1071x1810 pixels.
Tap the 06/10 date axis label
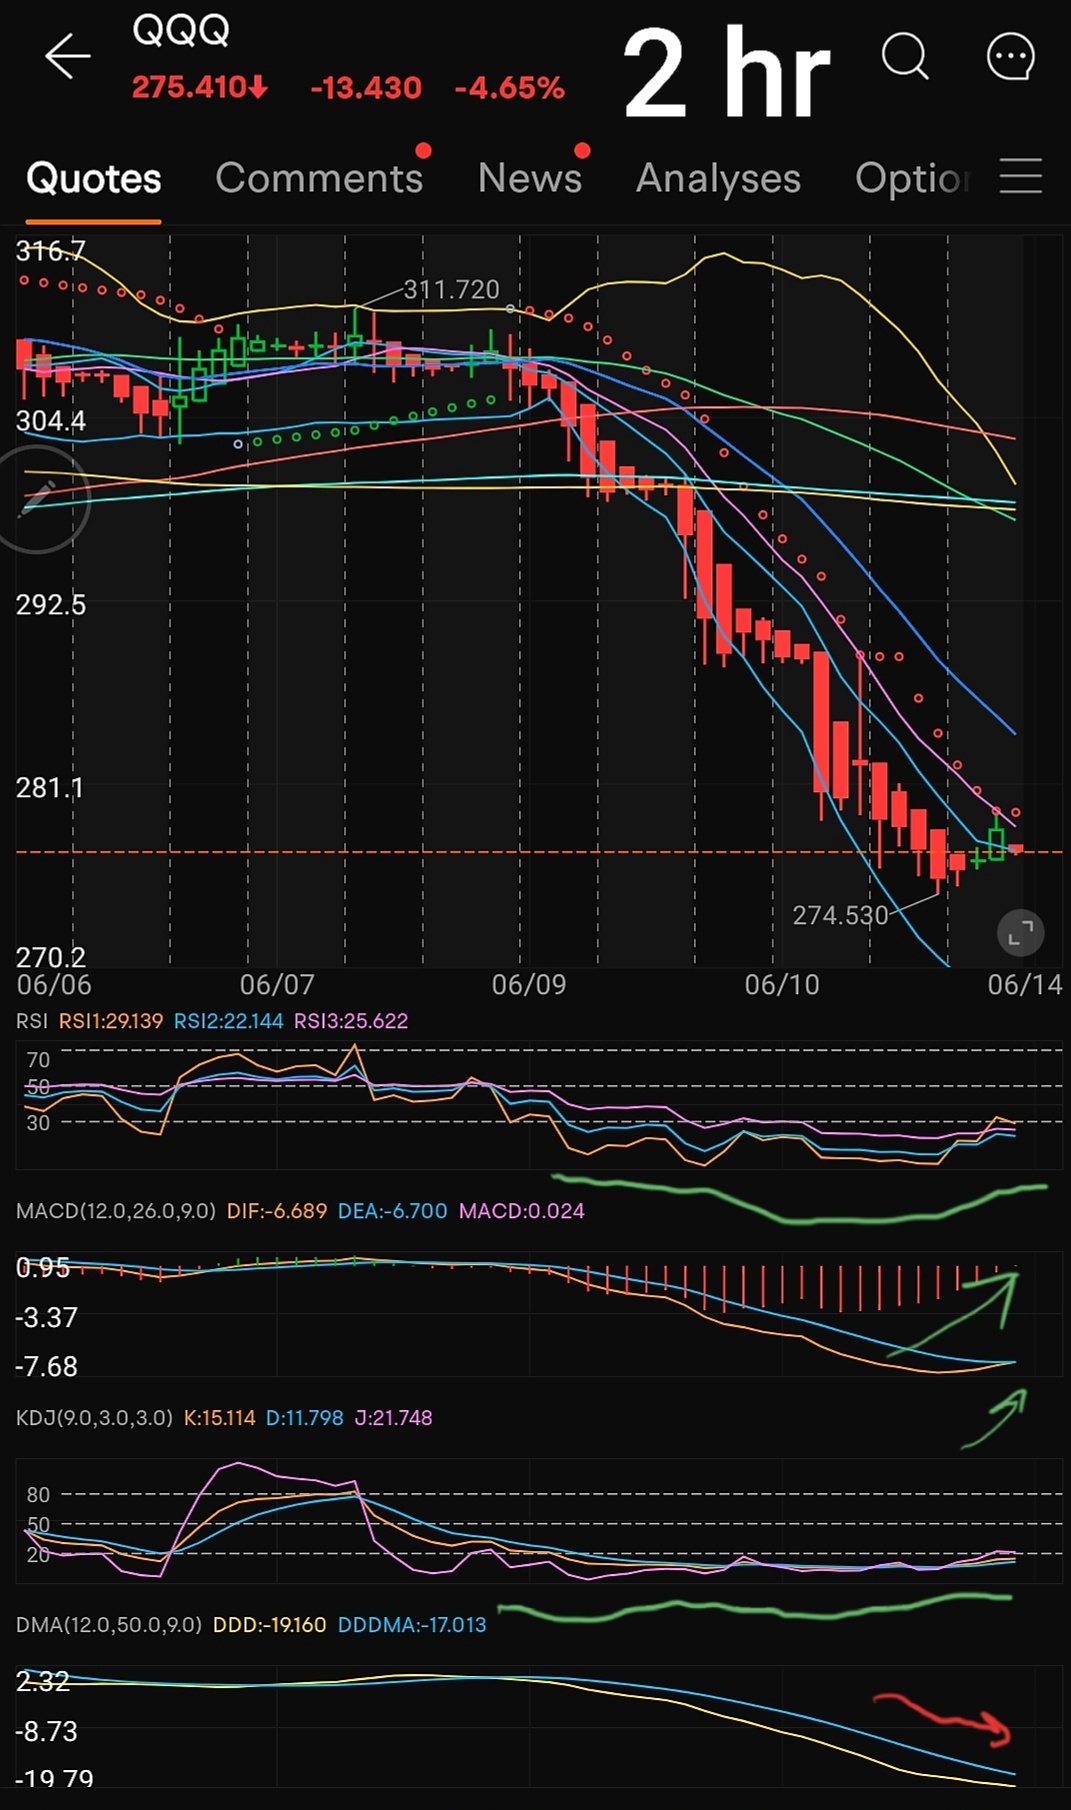click(x=782, y=985)
